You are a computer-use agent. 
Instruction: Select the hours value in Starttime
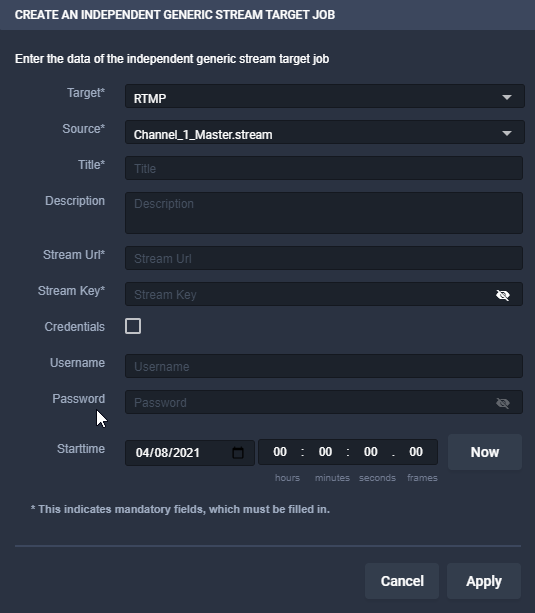click(x=280, y=452)
